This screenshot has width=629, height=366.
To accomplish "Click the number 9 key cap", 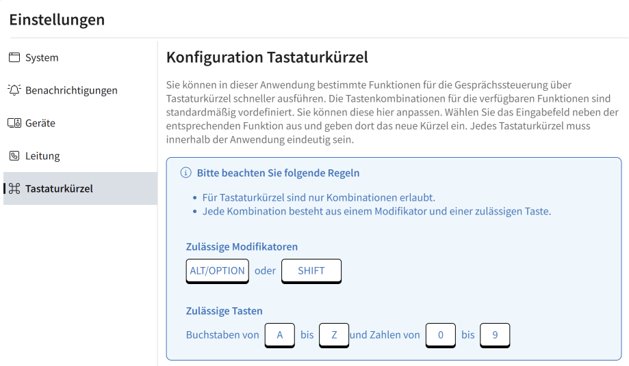I will click(495, 335).
